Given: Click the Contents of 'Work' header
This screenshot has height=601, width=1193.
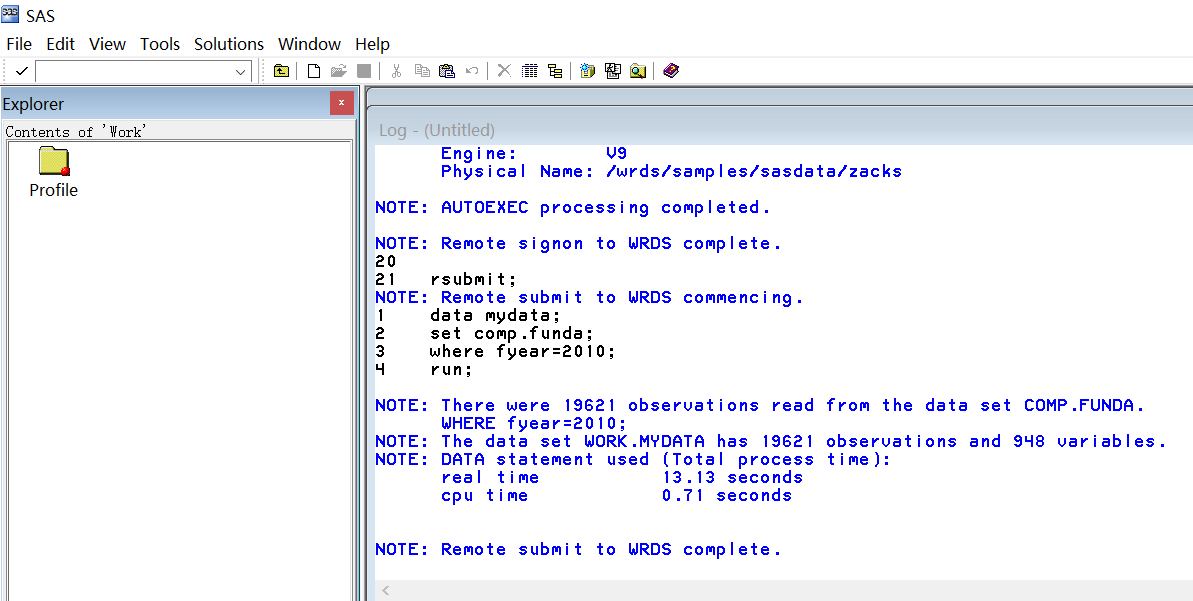Looking at the screenshot, I should [76, 132].
